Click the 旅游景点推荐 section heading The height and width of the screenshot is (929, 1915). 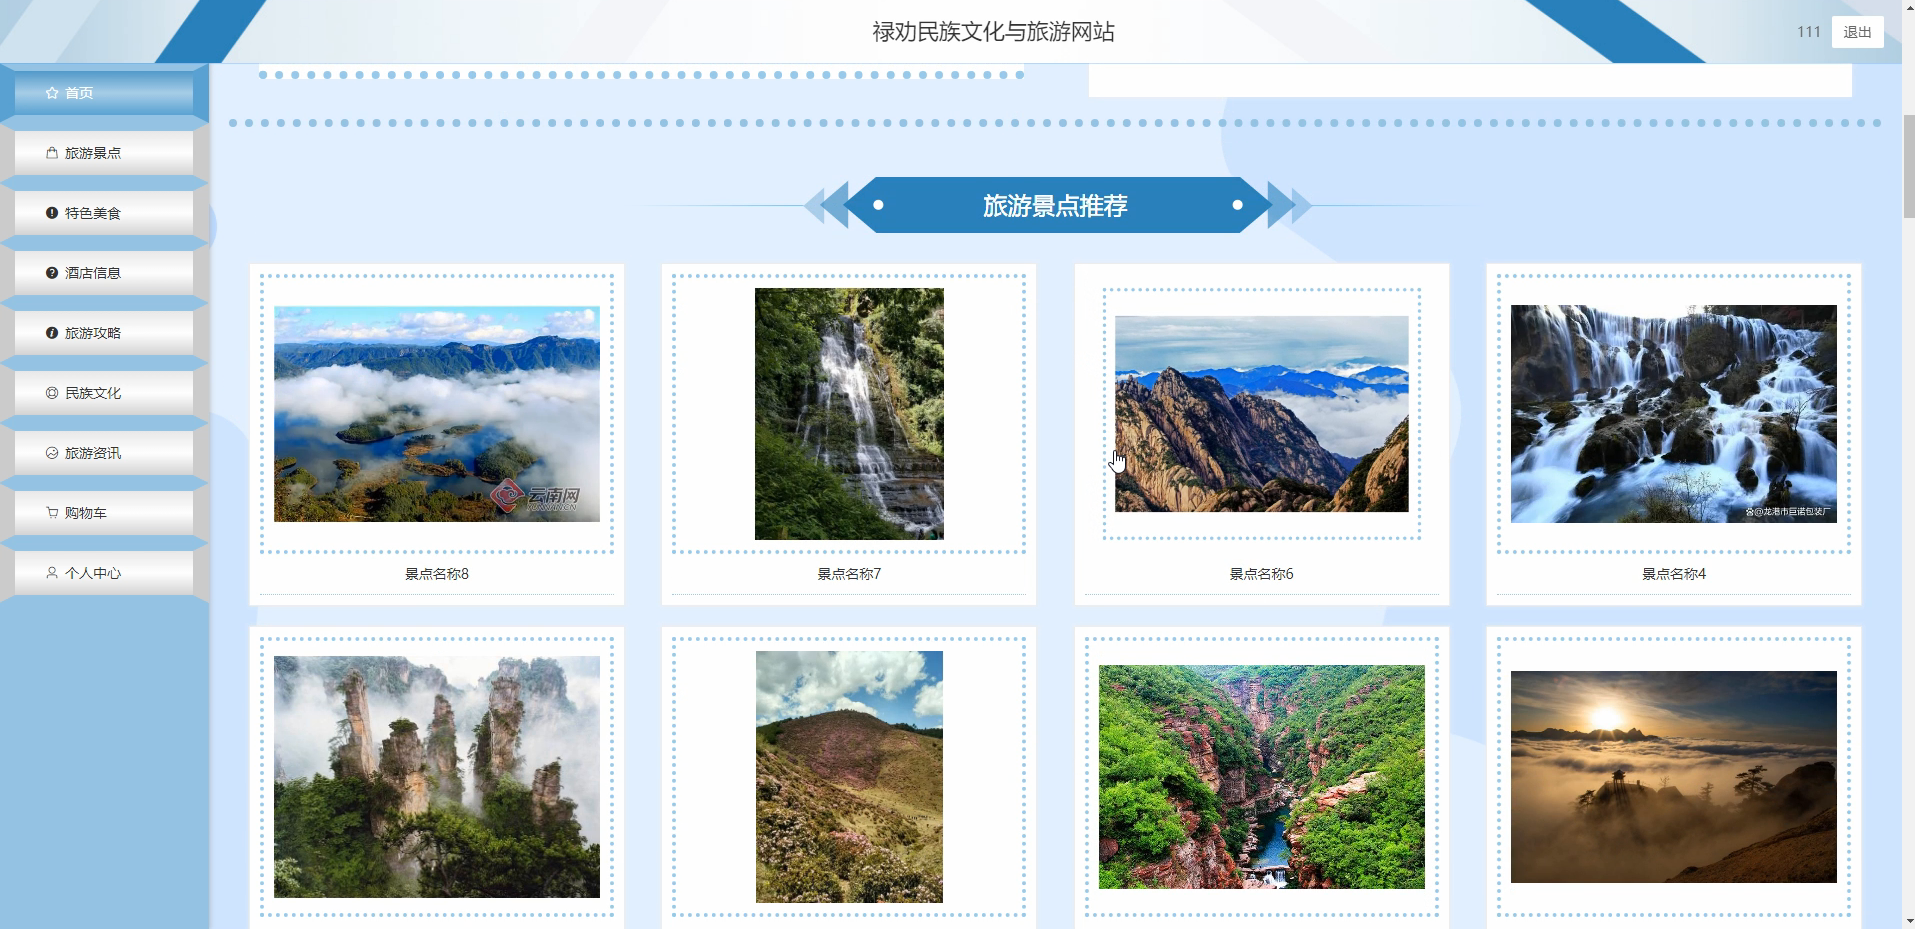pyautogui.click(x=1055, y=206)
